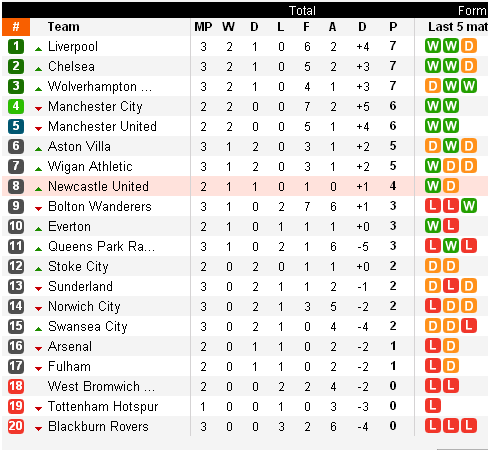
Task: Sort by the P points column header
Action: [x=393, y=27]
